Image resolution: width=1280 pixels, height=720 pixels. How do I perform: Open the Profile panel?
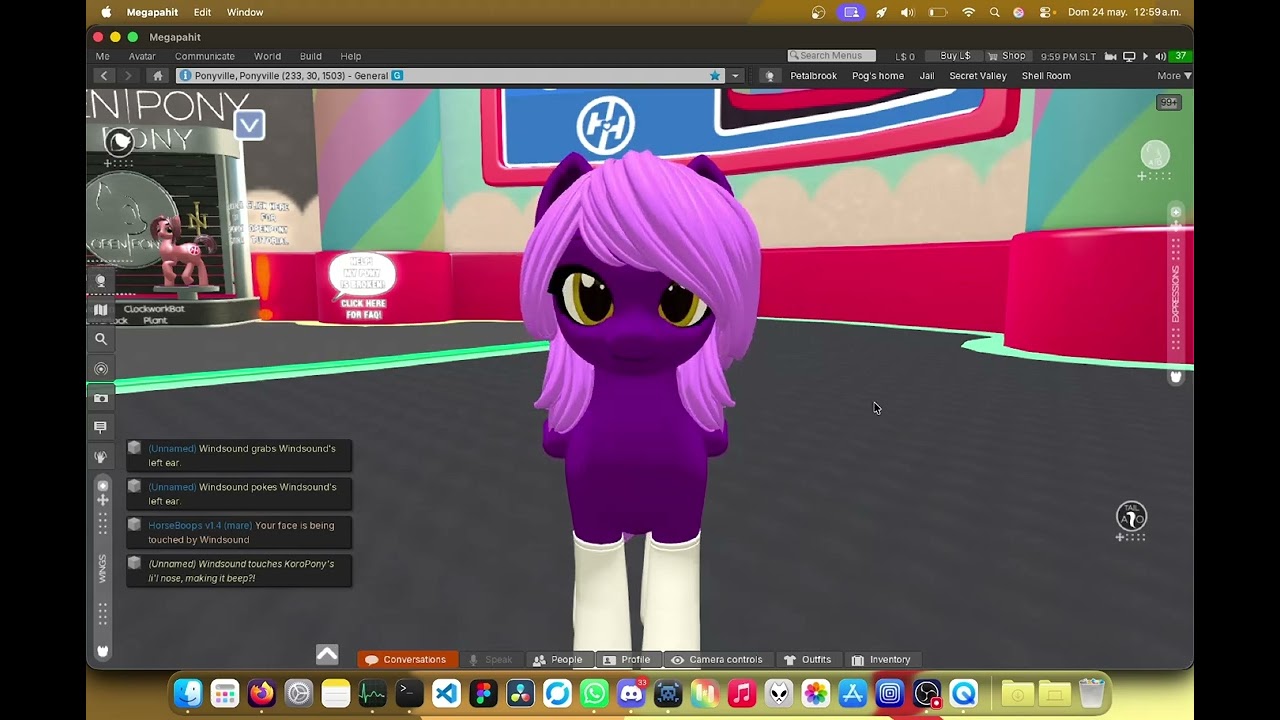click(x=627, y=660)
